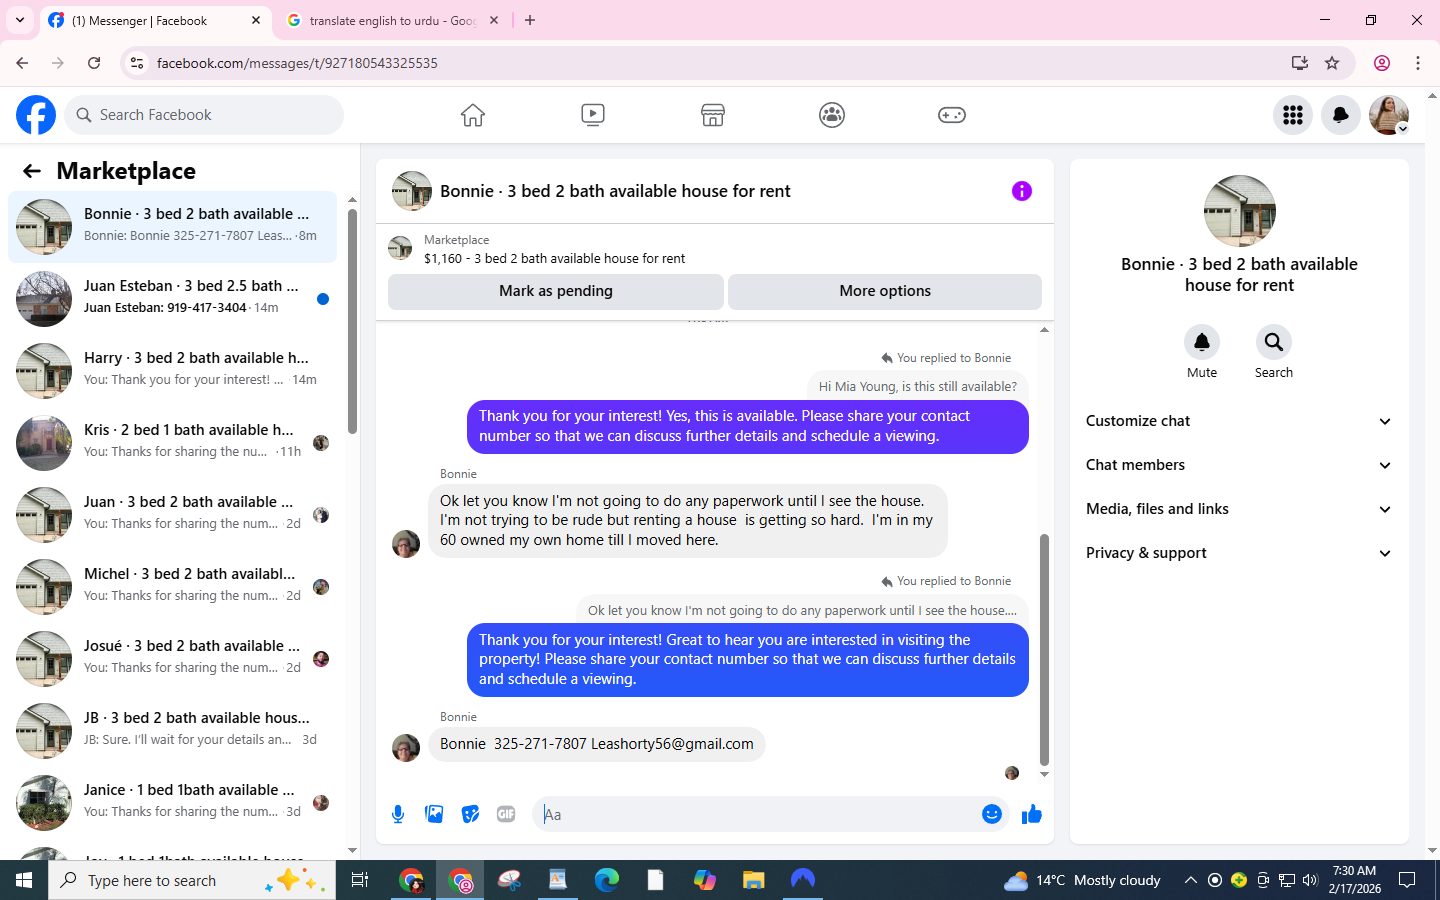Bookmark this page with the star icon

[1332, 63]
